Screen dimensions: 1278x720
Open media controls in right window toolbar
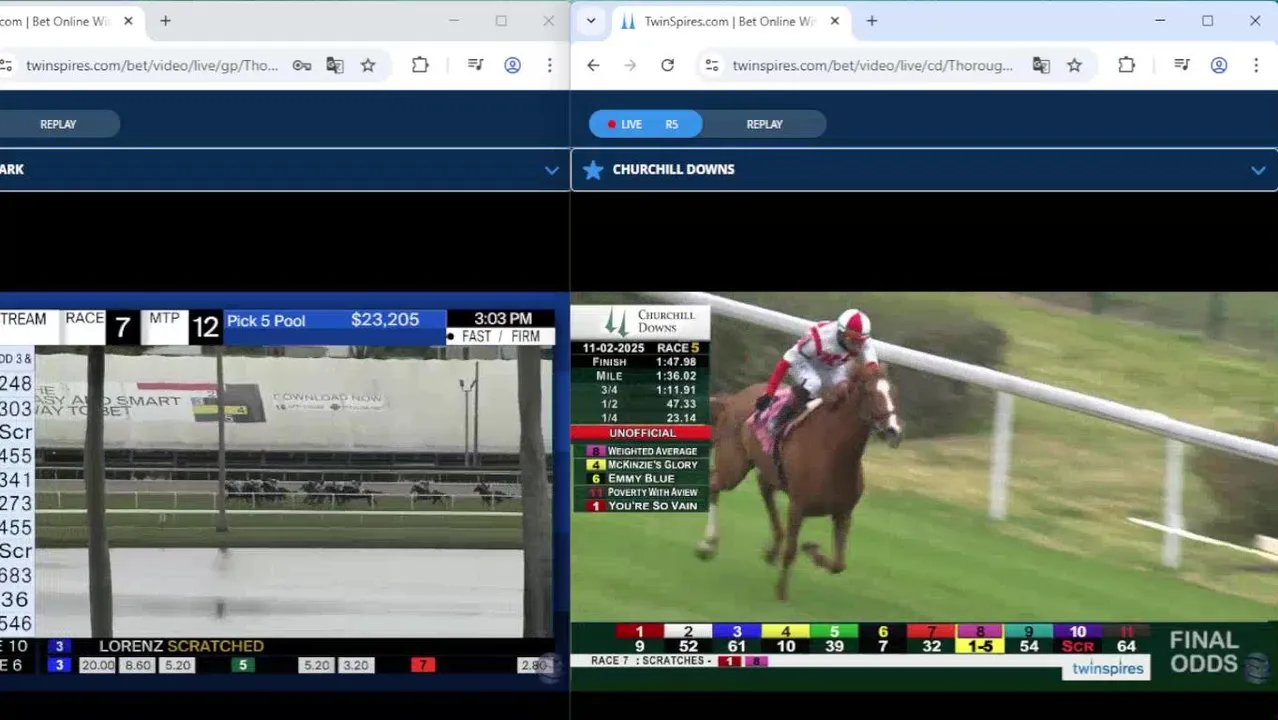pos(1182,65)
